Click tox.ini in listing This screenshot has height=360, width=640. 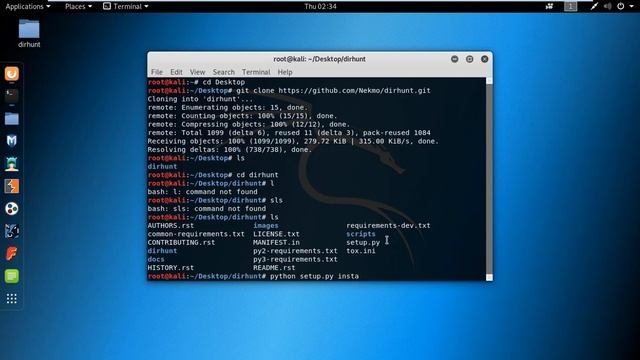click(x=361, y=251)
